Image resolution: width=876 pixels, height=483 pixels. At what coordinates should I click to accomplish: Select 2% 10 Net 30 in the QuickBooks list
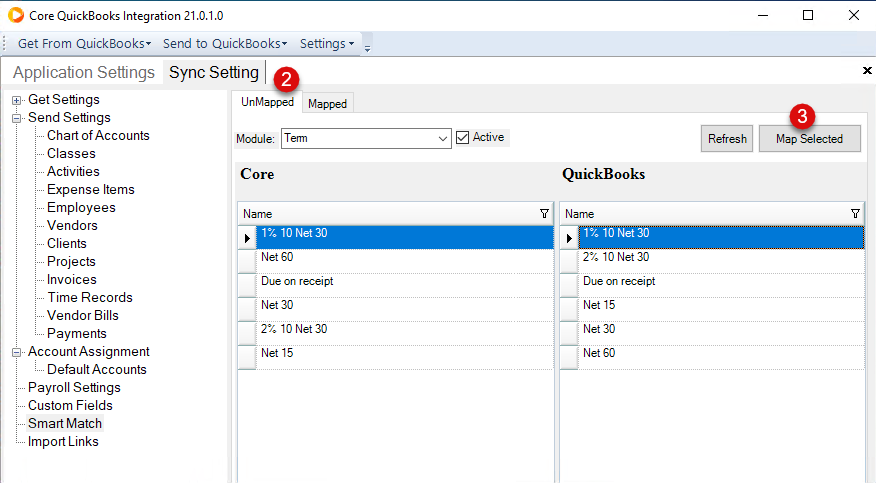(721, 261)
